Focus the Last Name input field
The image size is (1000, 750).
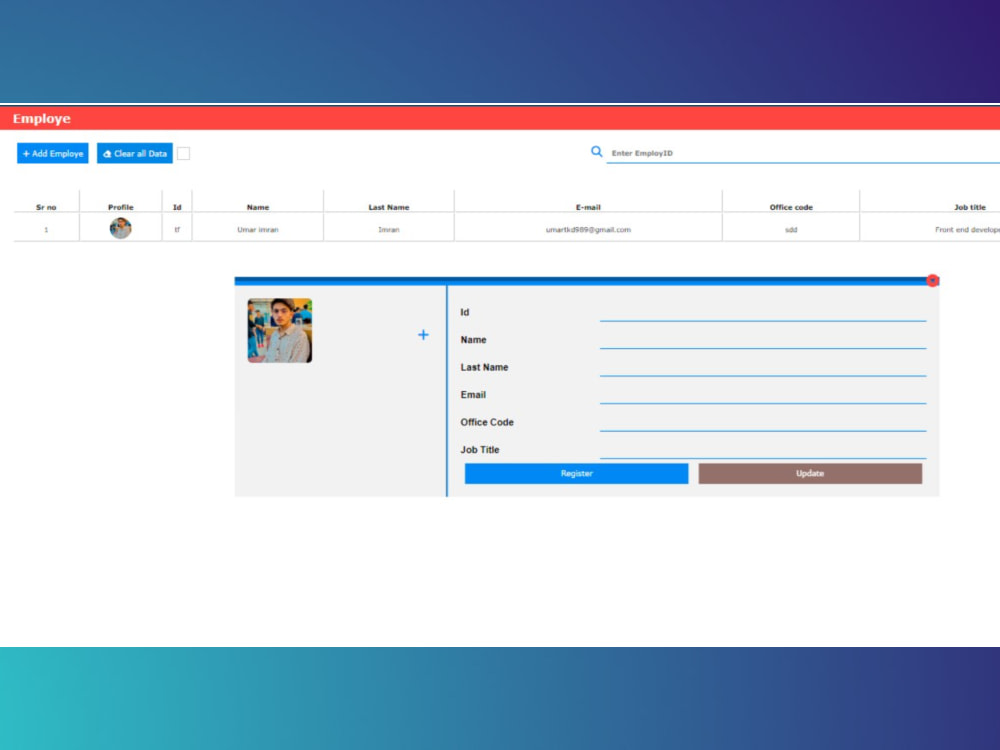(763, 367)
